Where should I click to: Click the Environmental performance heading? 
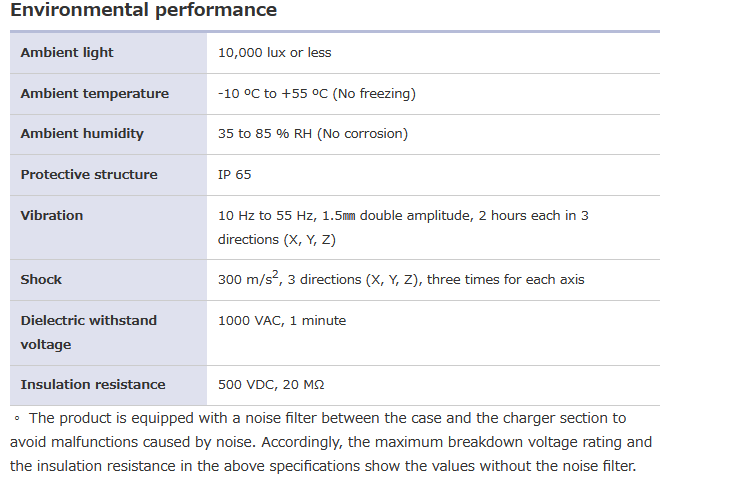coord(143,11)
